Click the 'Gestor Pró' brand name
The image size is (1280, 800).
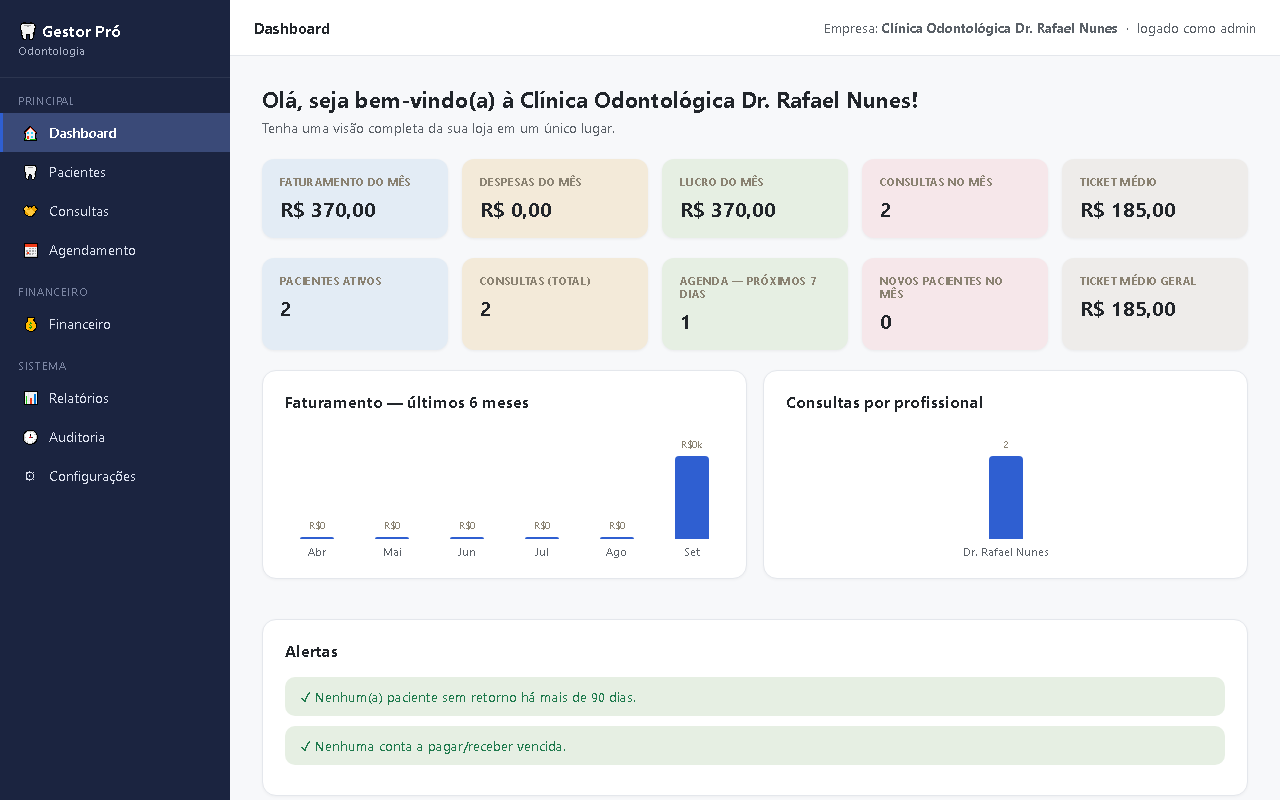pyautogui.click(x=81, y=32)
